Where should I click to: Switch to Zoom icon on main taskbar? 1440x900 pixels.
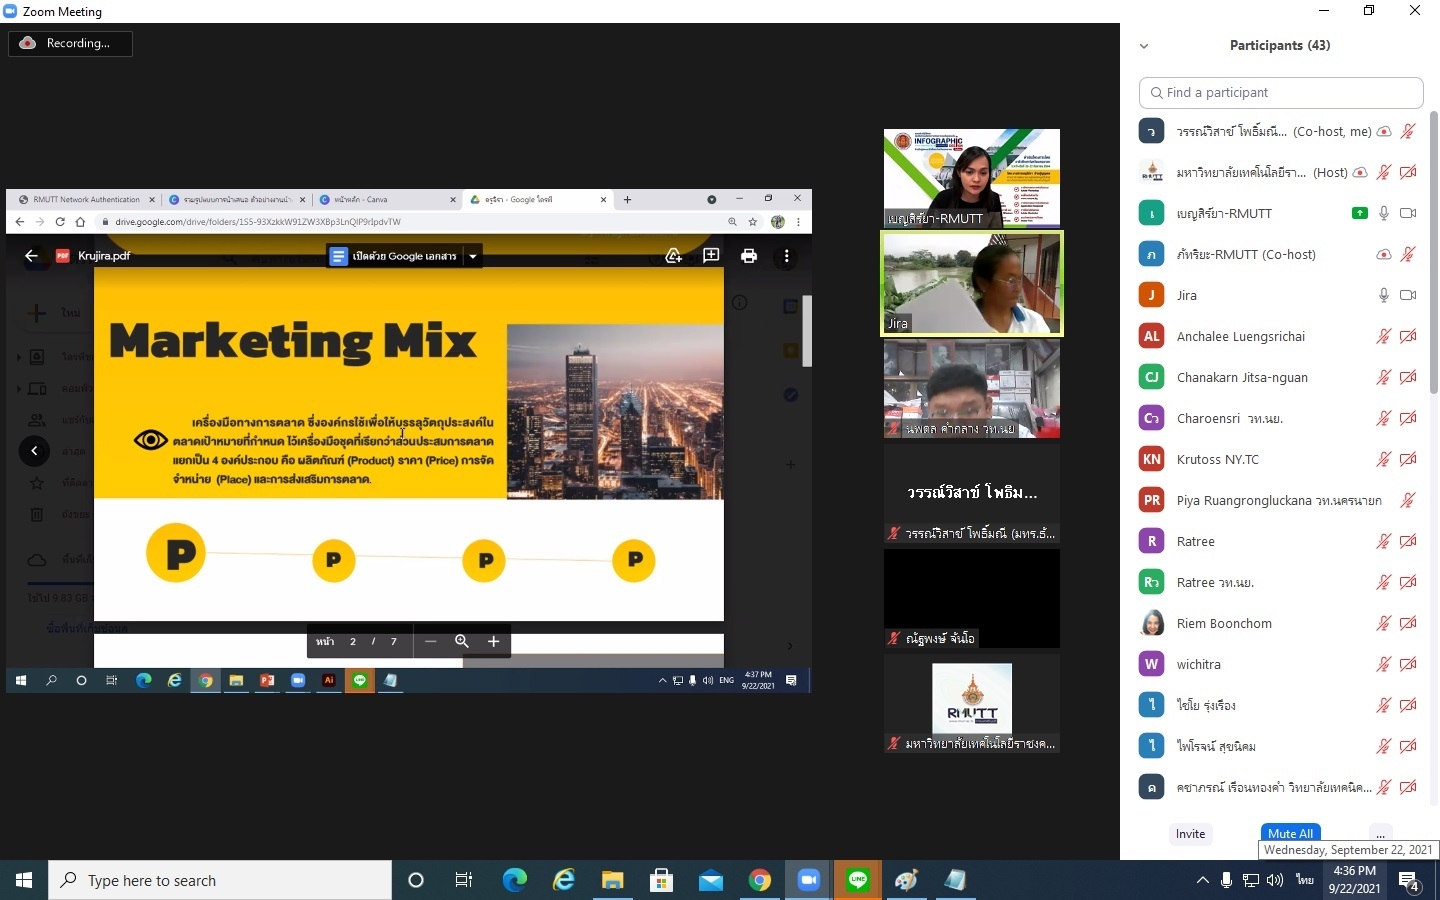[x=808, y=880]
